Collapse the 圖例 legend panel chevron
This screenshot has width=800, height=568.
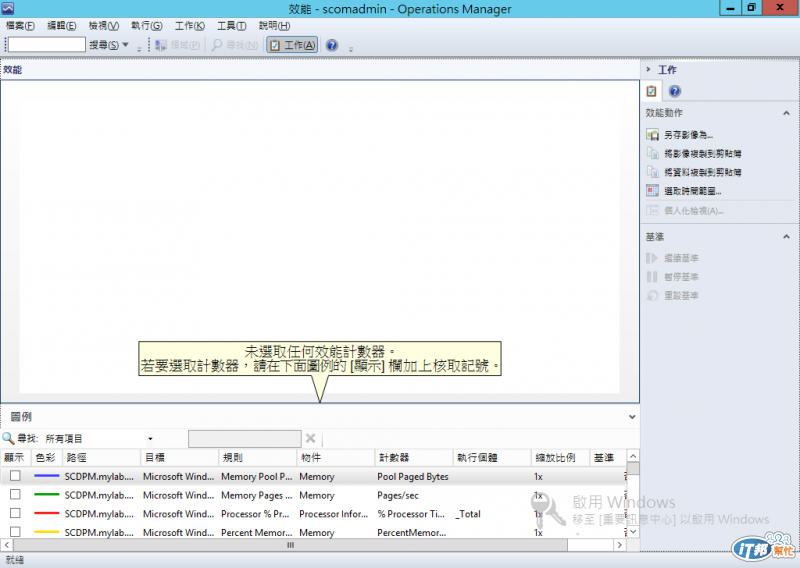632,417
